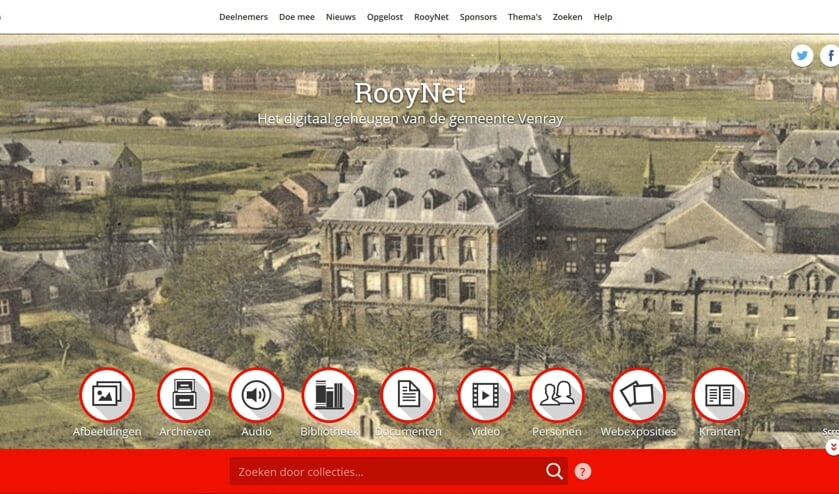Select the RooyNet menu item
This screenshot has width=839, height=494.
tap(431, 17)
